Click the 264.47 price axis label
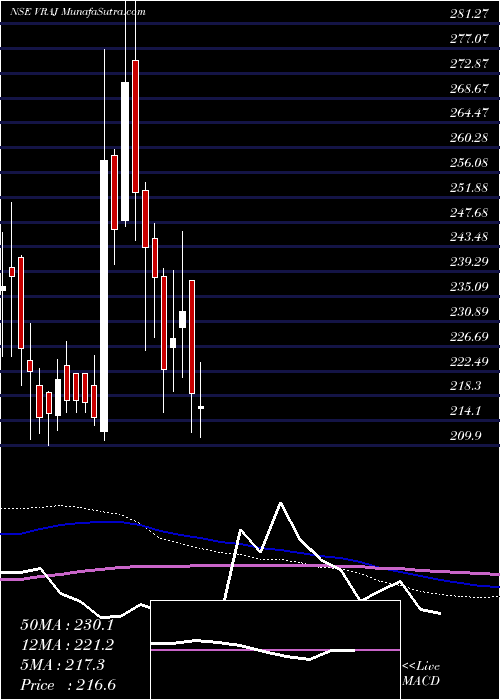 [x=468, y=113]
